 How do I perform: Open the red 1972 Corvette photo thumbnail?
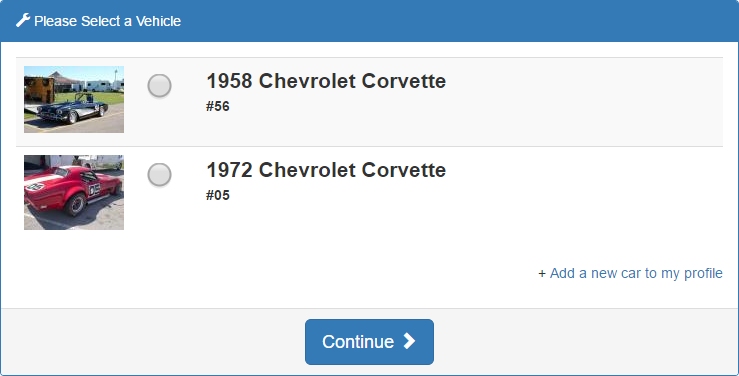[74, 192]
